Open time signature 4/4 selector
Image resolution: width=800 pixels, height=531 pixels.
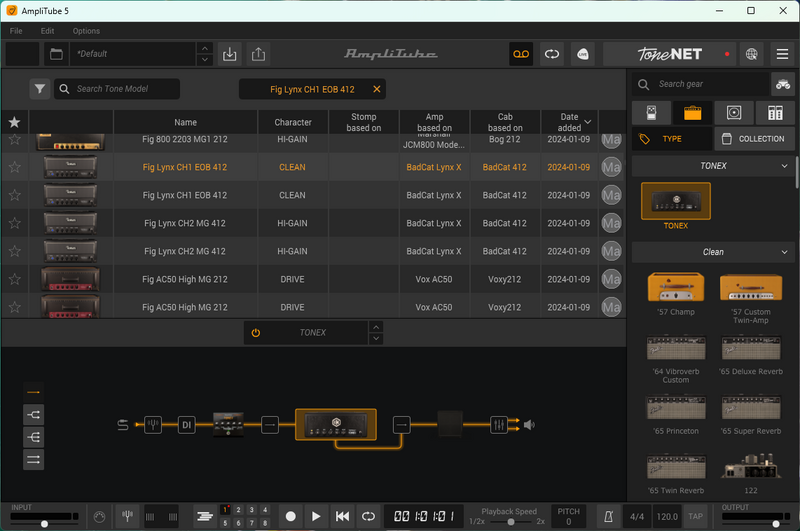click(636, 517)
